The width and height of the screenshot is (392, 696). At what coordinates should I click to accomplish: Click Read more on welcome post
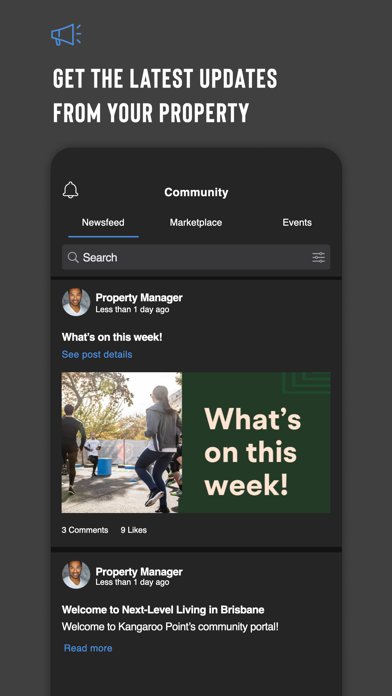coord(88,648)
